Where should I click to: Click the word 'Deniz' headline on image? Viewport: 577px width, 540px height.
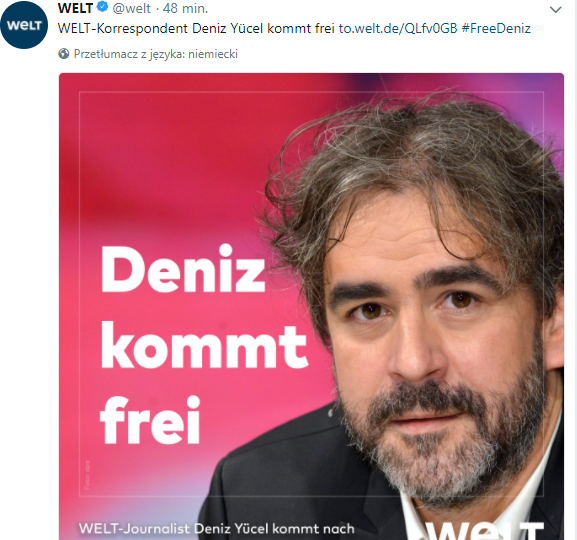183,269
